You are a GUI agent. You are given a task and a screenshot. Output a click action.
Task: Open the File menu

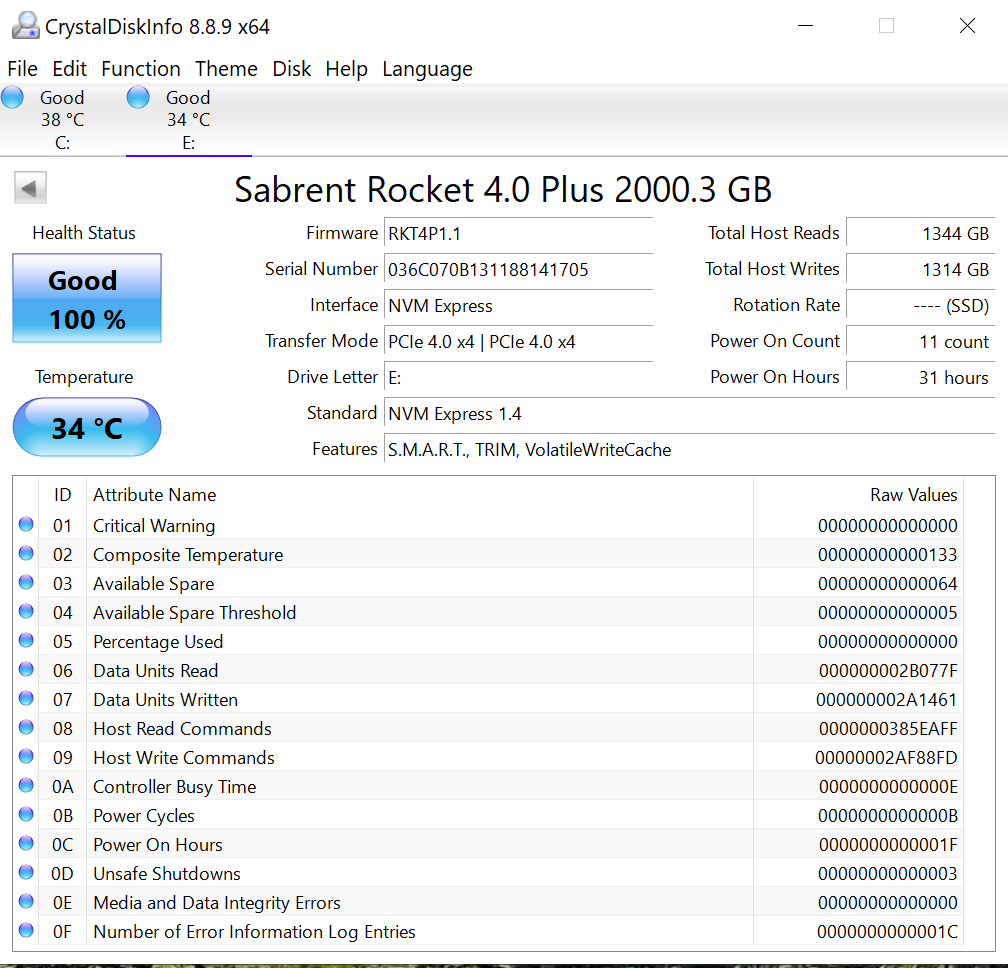[x=22, y=69]
